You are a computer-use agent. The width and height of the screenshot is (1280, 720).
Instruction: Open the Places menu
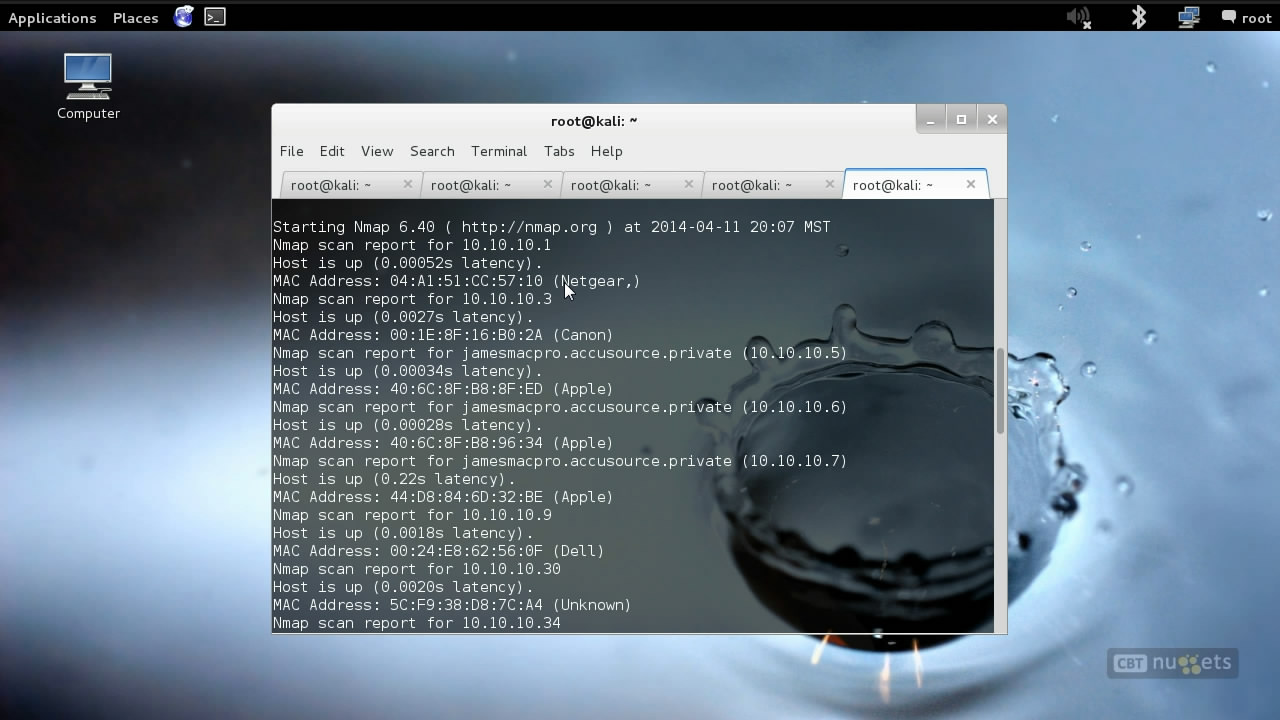pos(136,18)
